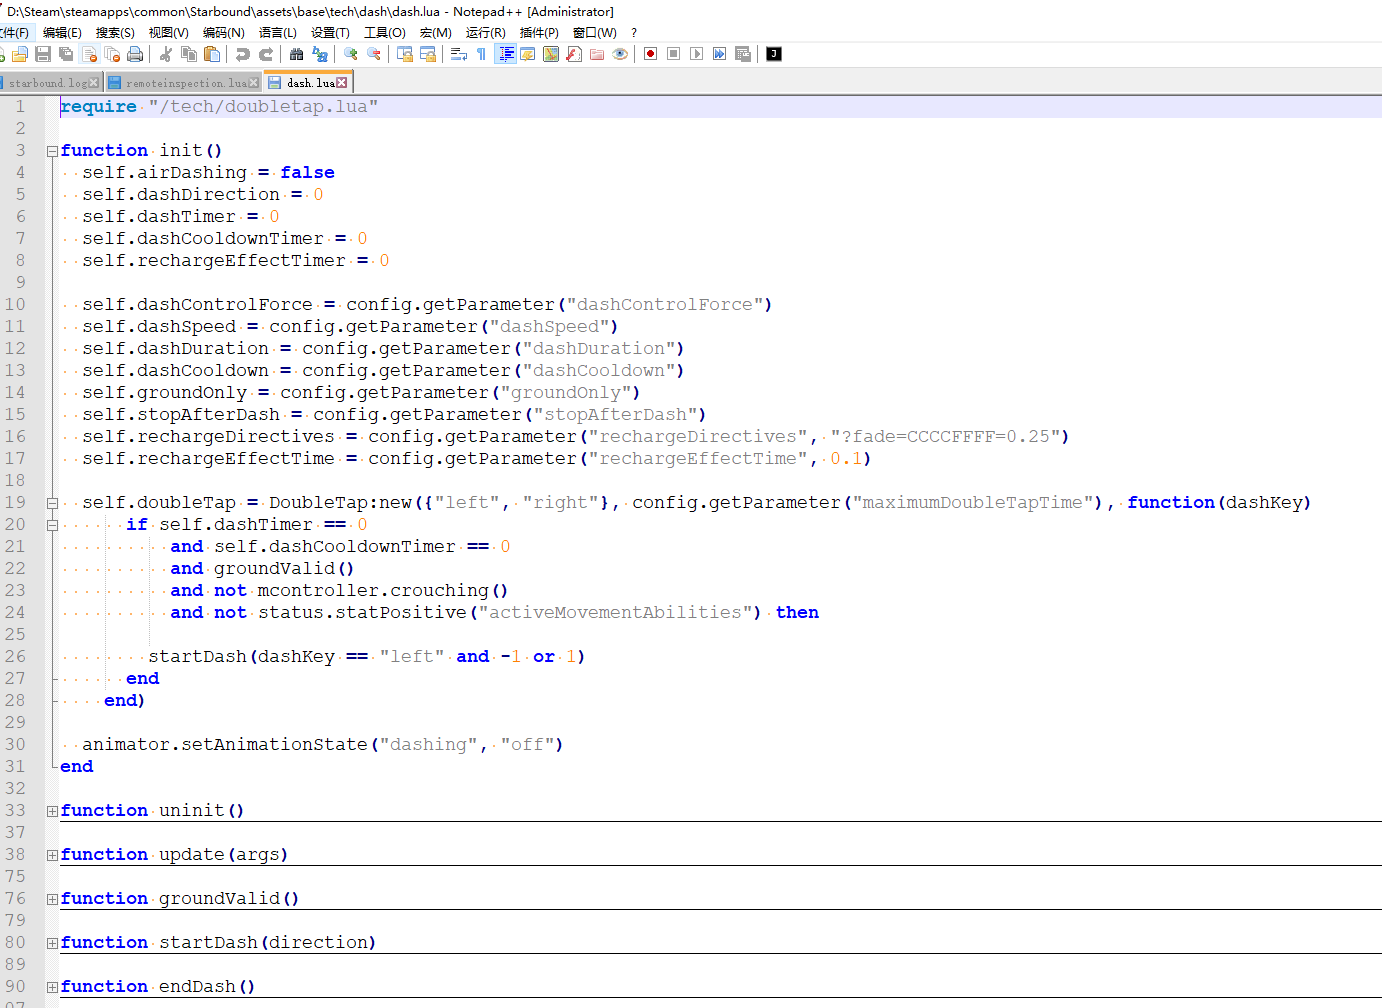The width and height of the screenshot is (1382, 1008).
Task: Zoom out with the magnifier minus icon
Action: [x=374, y=54]
